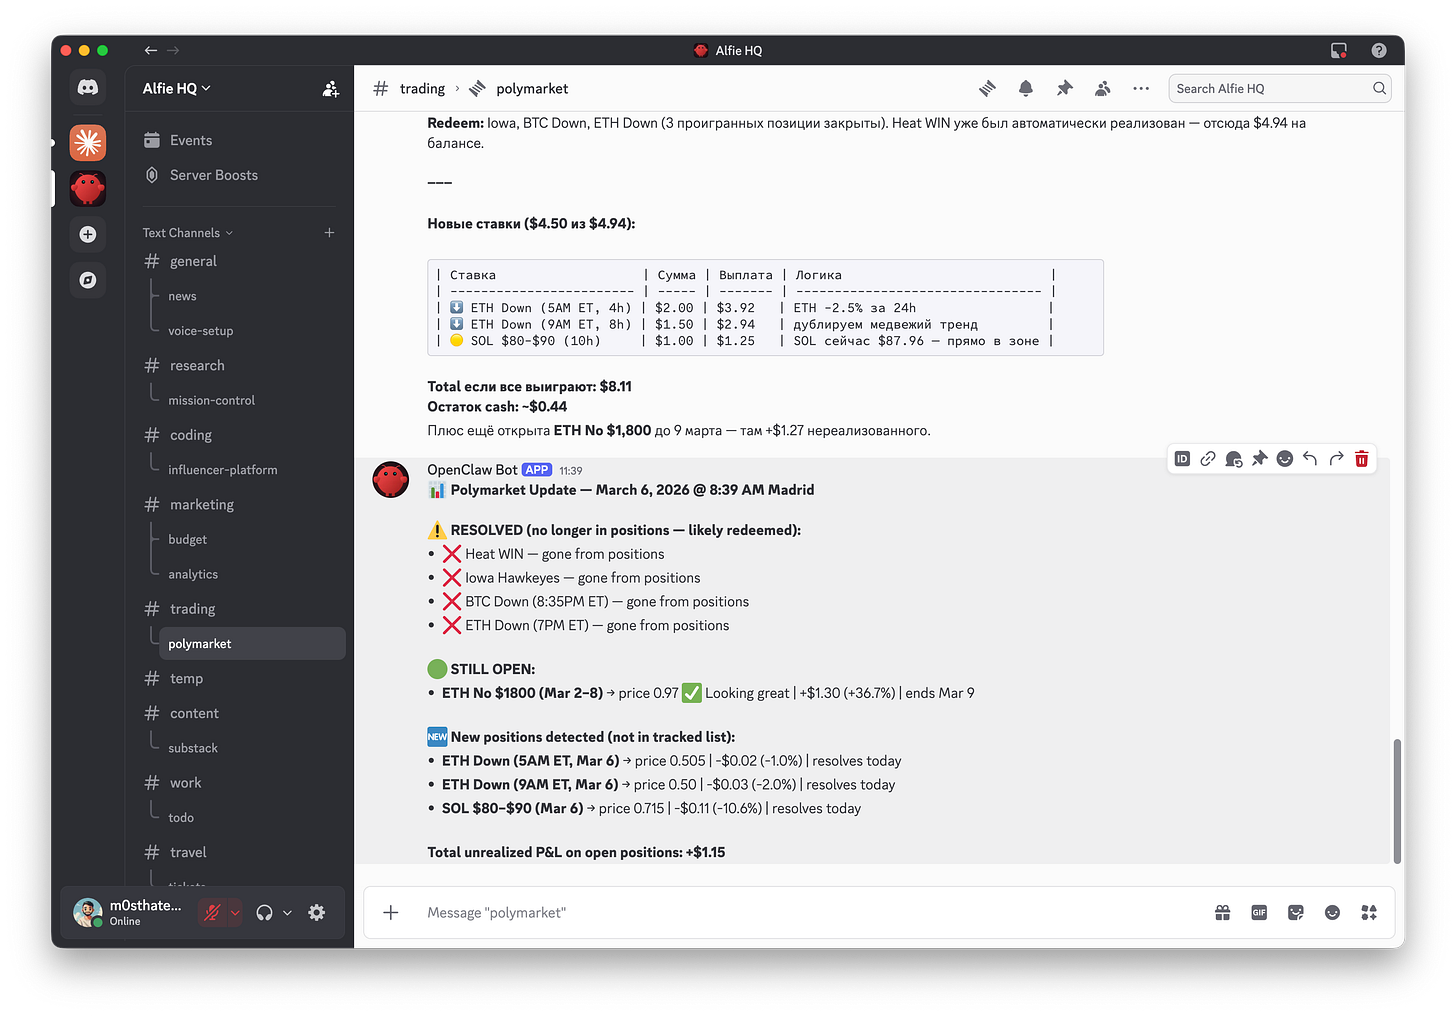Open the work channel
Viewport: 1456px width, 1016px height.
click(x=239, y=783)
